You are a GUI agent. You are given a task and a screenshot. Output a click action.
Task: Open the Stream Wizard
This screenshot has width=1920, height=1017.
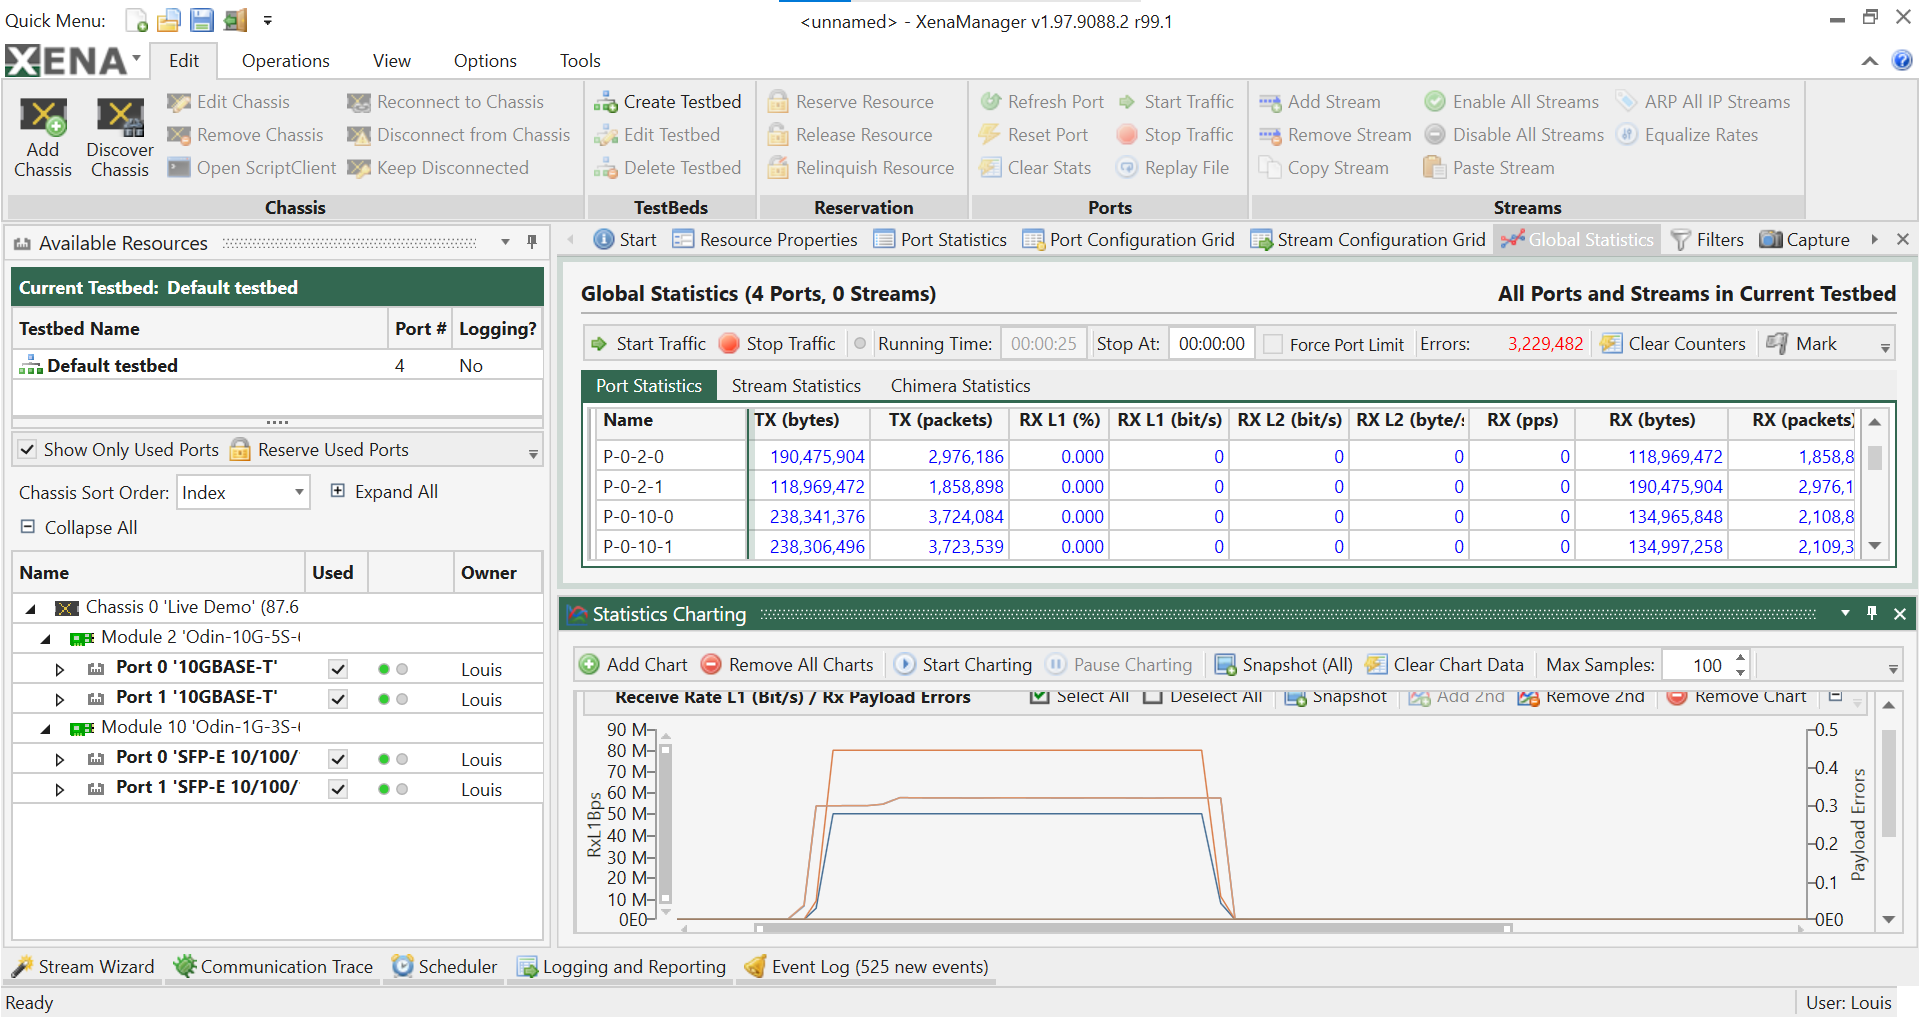pos(84,967)
